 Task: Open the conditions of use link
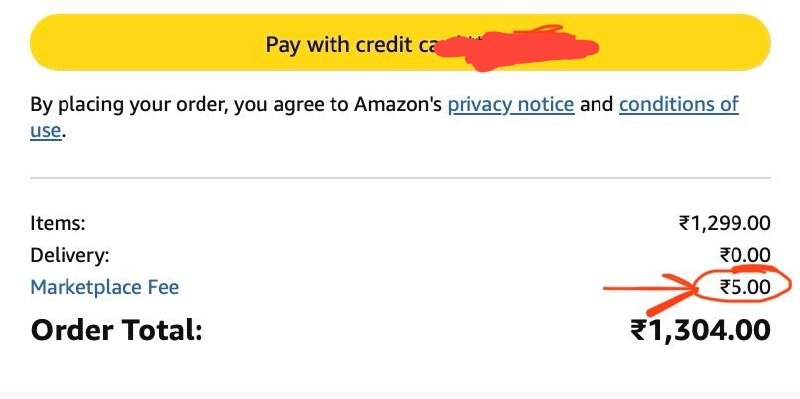pyautogui.click(x=679, y=104)
